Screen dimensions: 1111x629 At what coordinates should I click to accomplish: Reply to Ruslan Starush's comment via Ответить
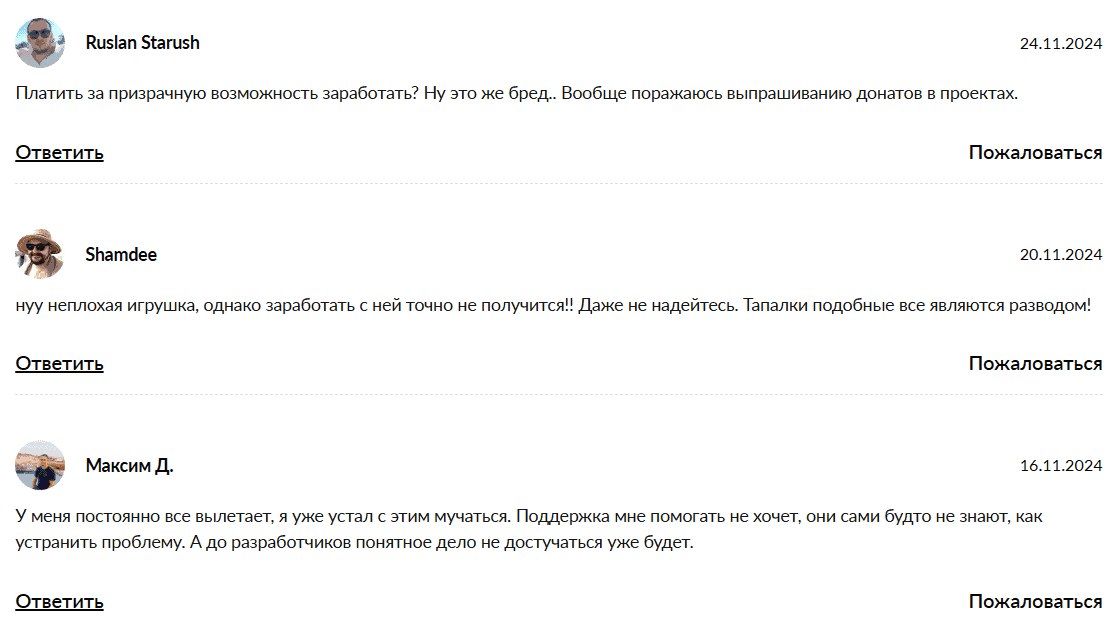coord(59,152)
